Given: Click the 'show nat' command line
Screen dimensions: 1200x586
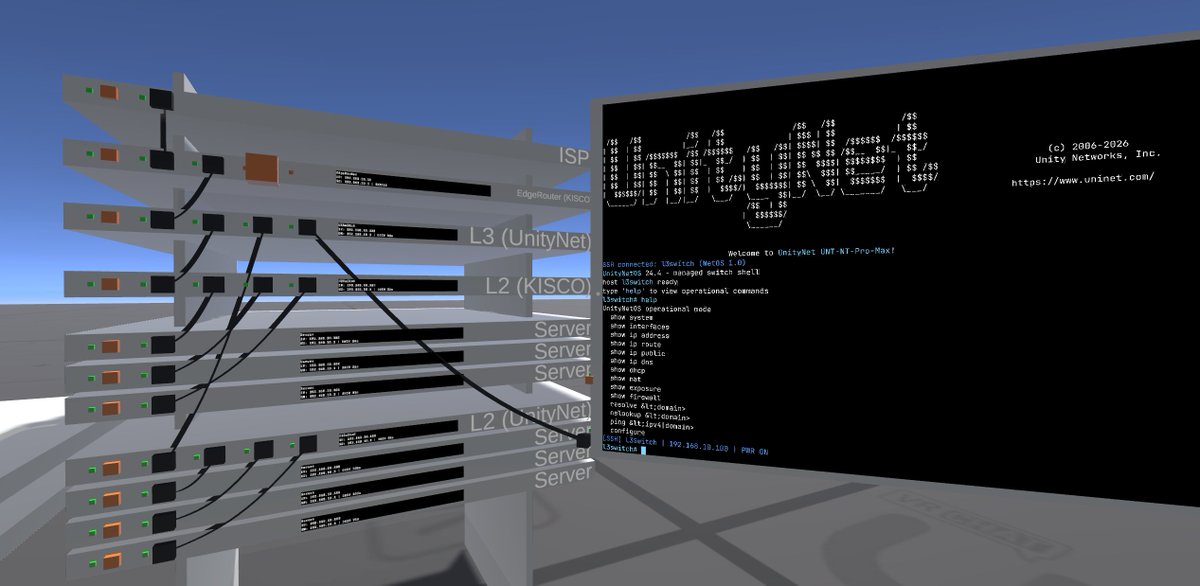Looking at the screenshot, I should pyautogui.click(x=627, y=379).
